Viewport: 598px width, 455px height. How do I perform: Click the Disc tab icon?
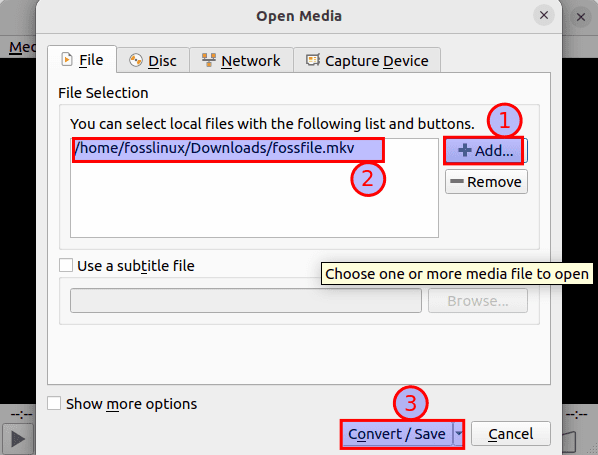point(136,60)
